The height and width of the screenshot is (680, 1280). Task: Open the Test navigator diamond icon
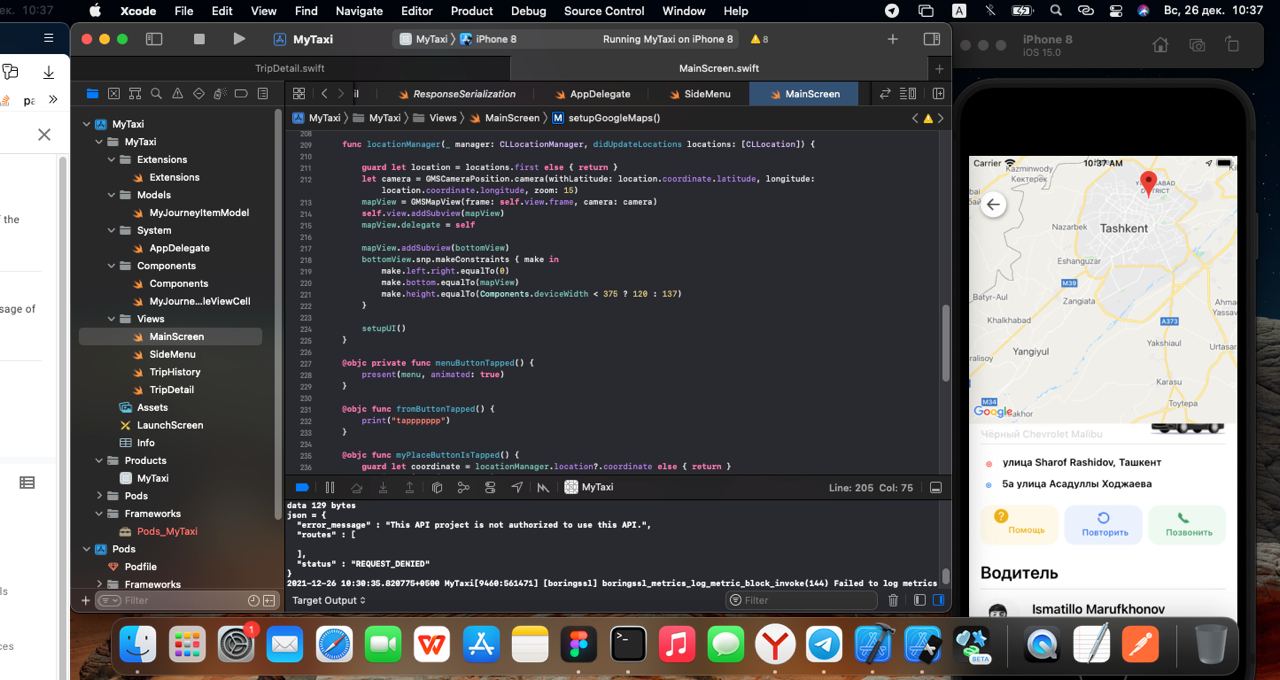coord(199,93)
